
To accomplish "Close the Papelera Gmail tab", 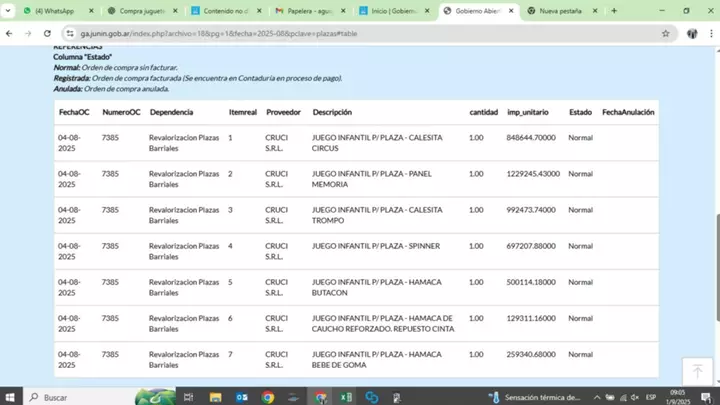I will coord(343,11).
